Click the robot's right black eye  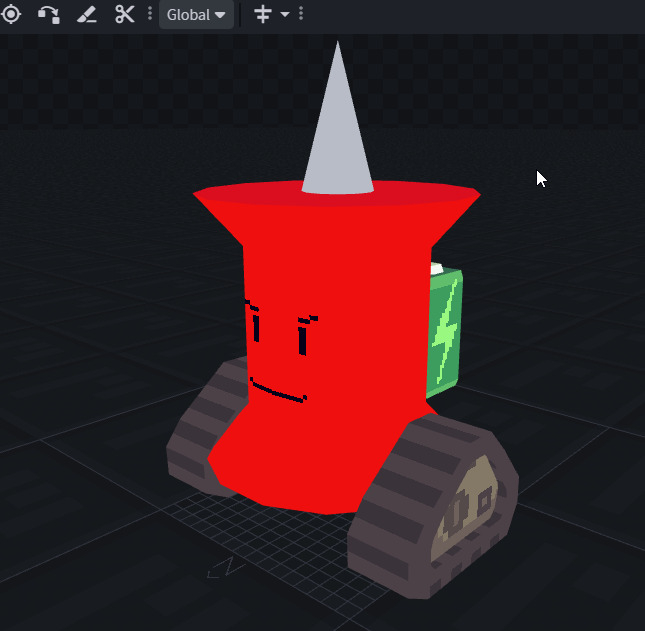(304, 336)
